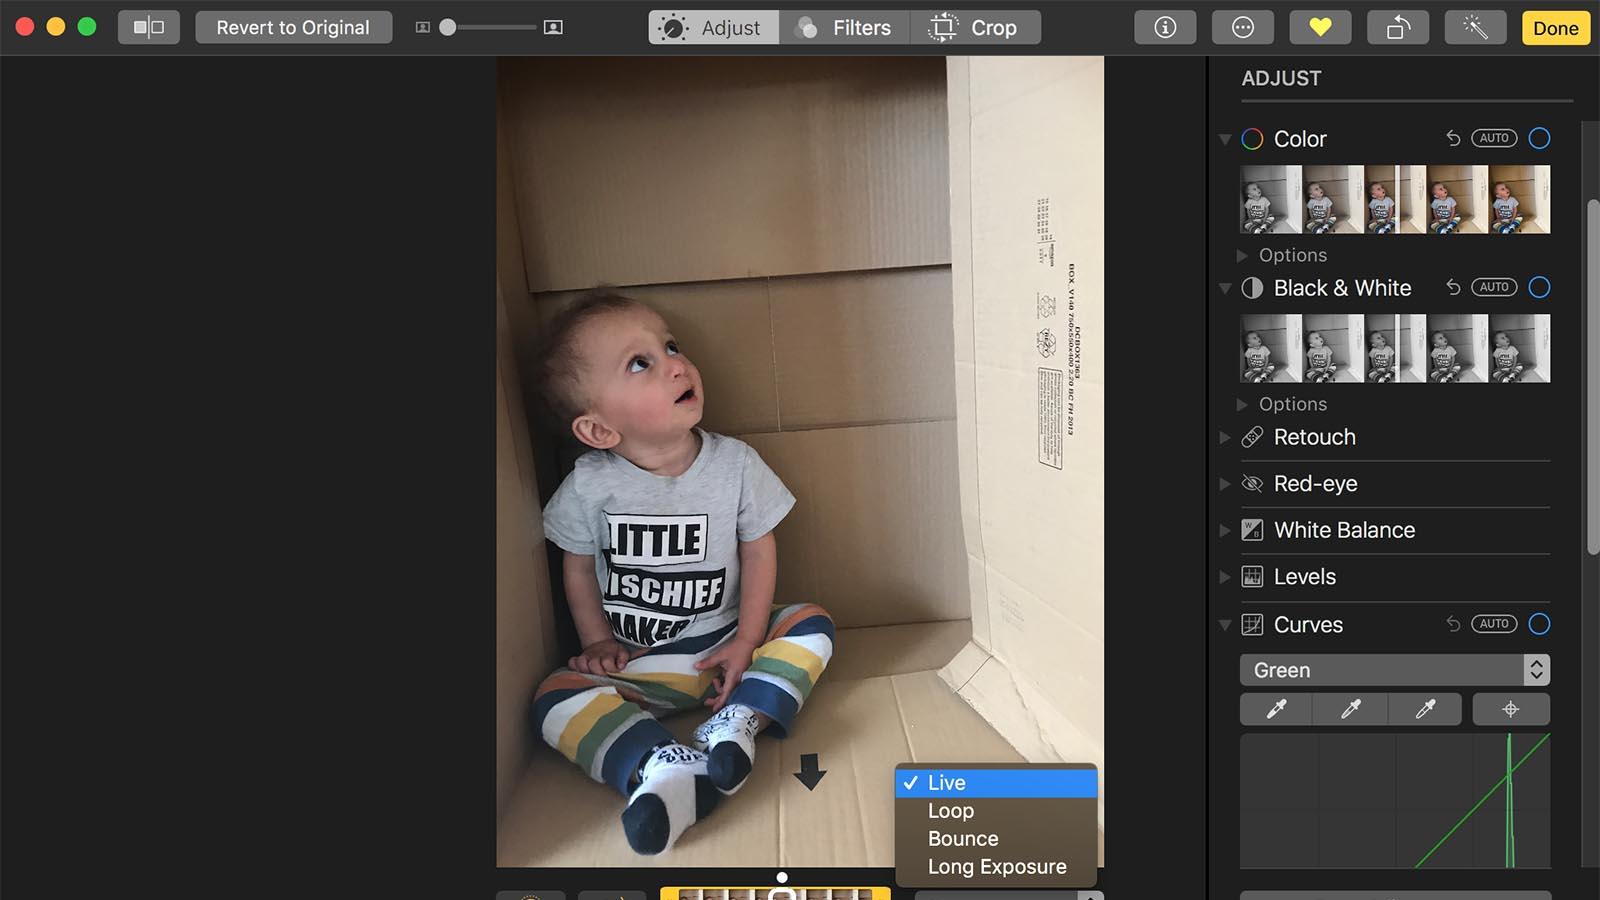Click the add-point crosshair button in Curves

[x=1511, y=709]
